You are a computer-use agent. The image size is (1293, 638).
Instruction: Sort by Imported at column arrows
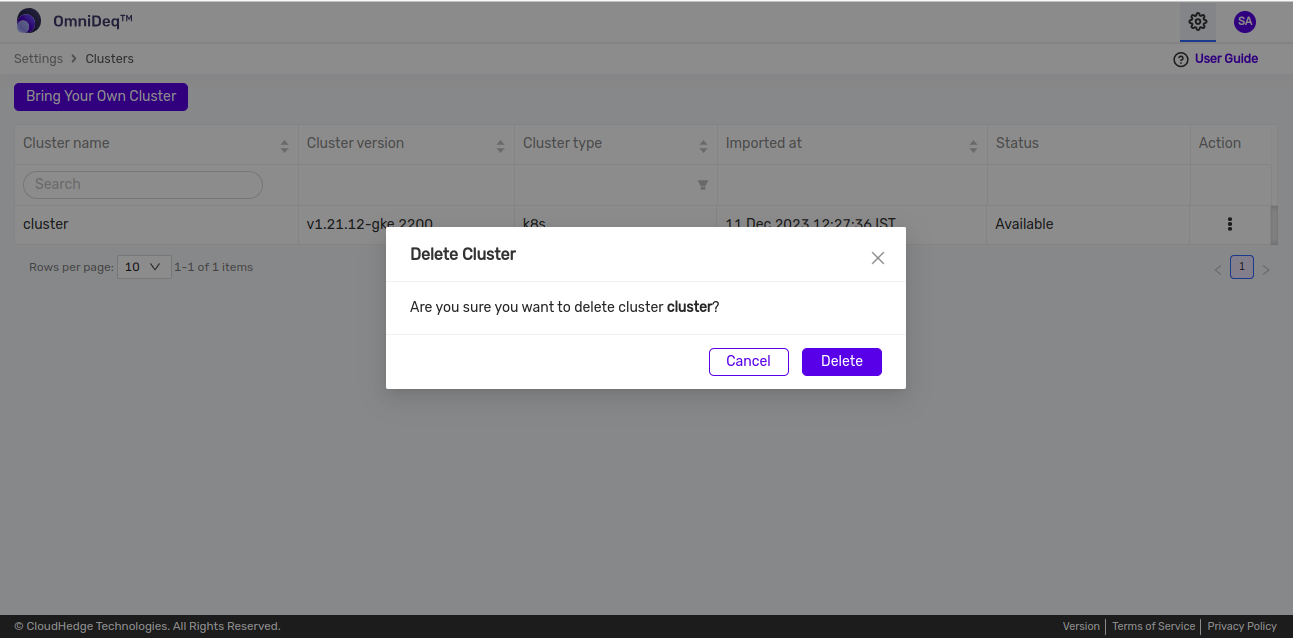973,147
